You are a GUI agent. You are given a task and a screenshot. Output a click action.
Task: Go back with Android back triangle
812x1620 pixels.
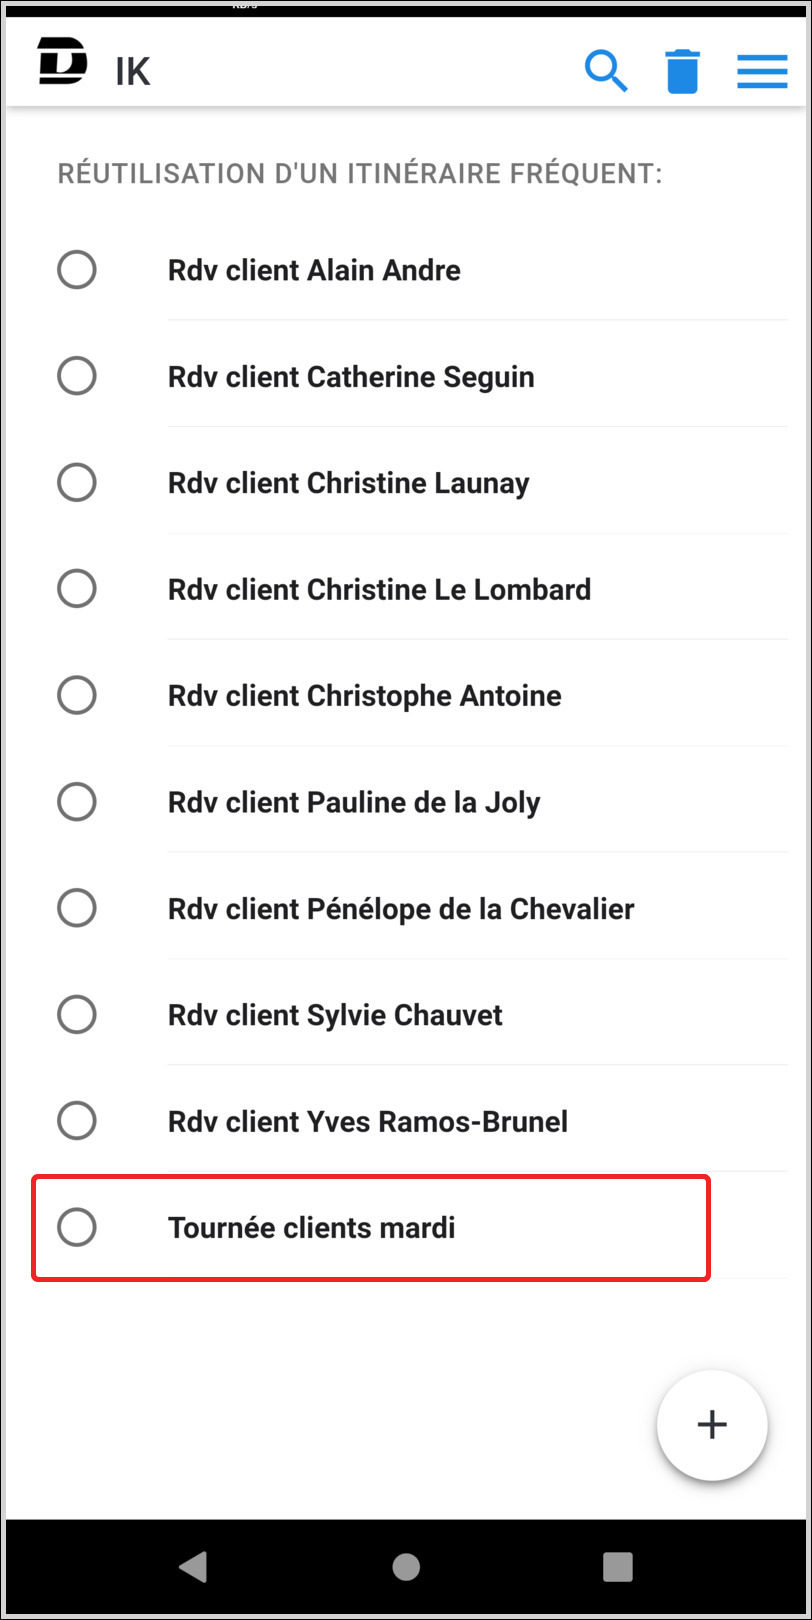click(193, 1567)
